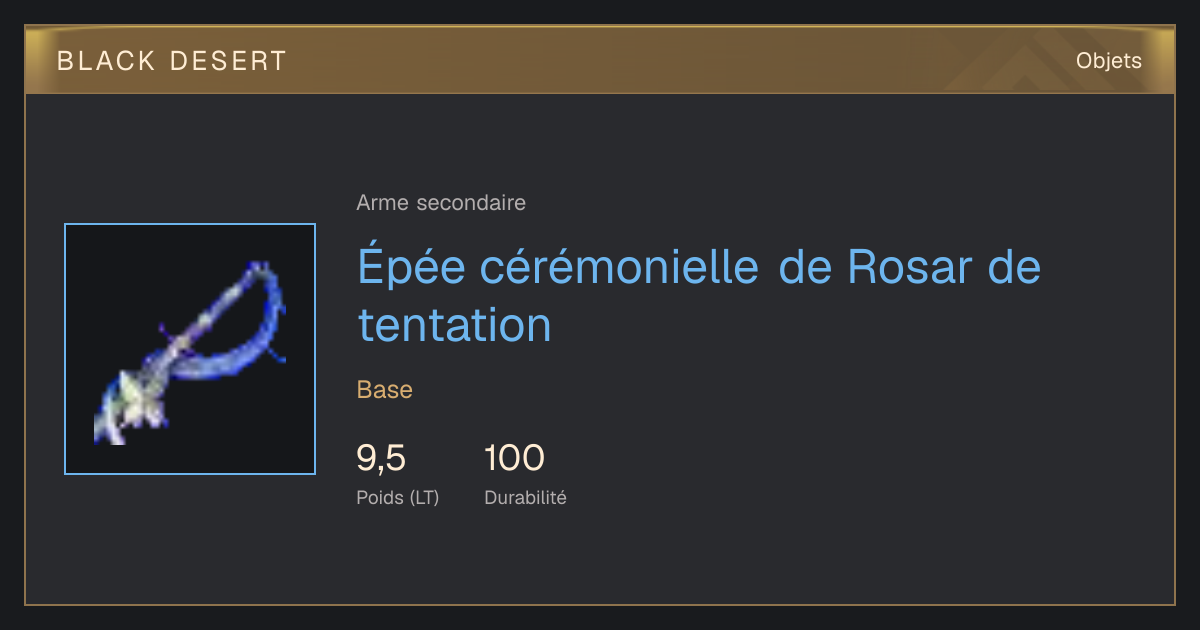Open the Objets section label
This screenshot has height=630, width=1200.
click(x=1108, y=61)
